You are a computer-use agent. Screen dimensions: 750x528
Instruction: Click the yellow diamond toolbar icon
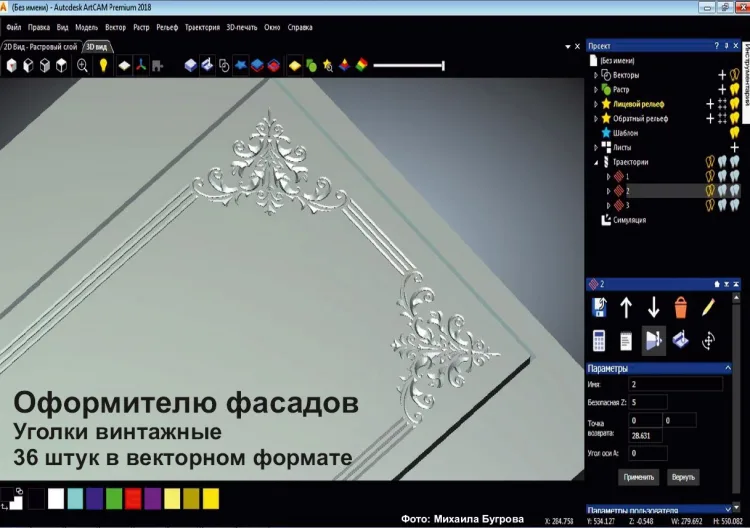(x=295, y=66)
